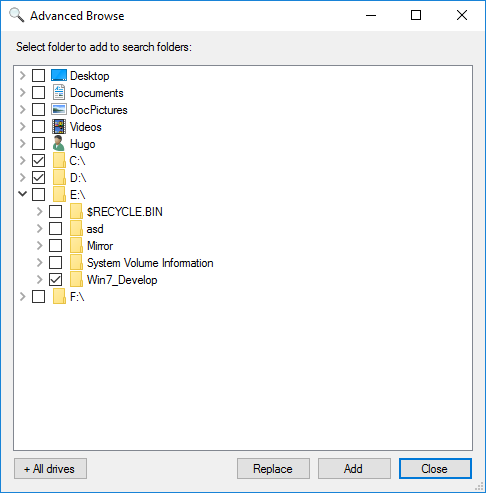Click the Hugo user icon

59,143
